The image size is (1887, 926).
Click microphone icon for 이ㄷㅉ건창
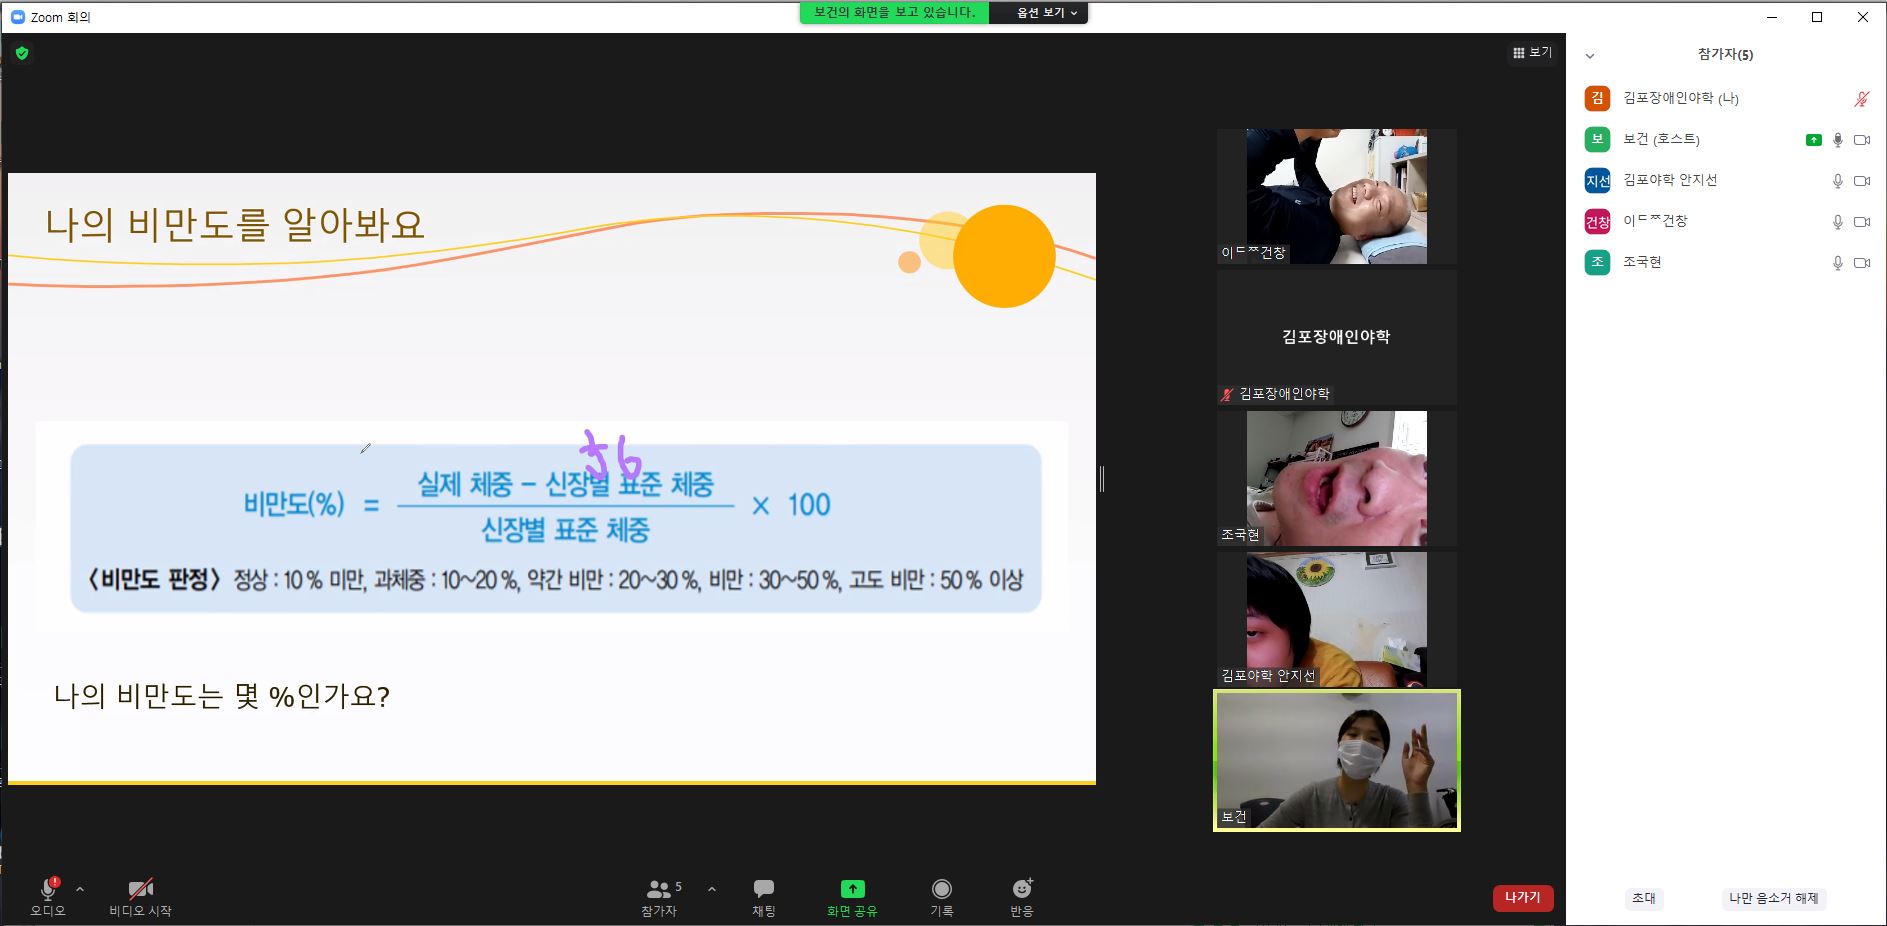(1837, 222)
